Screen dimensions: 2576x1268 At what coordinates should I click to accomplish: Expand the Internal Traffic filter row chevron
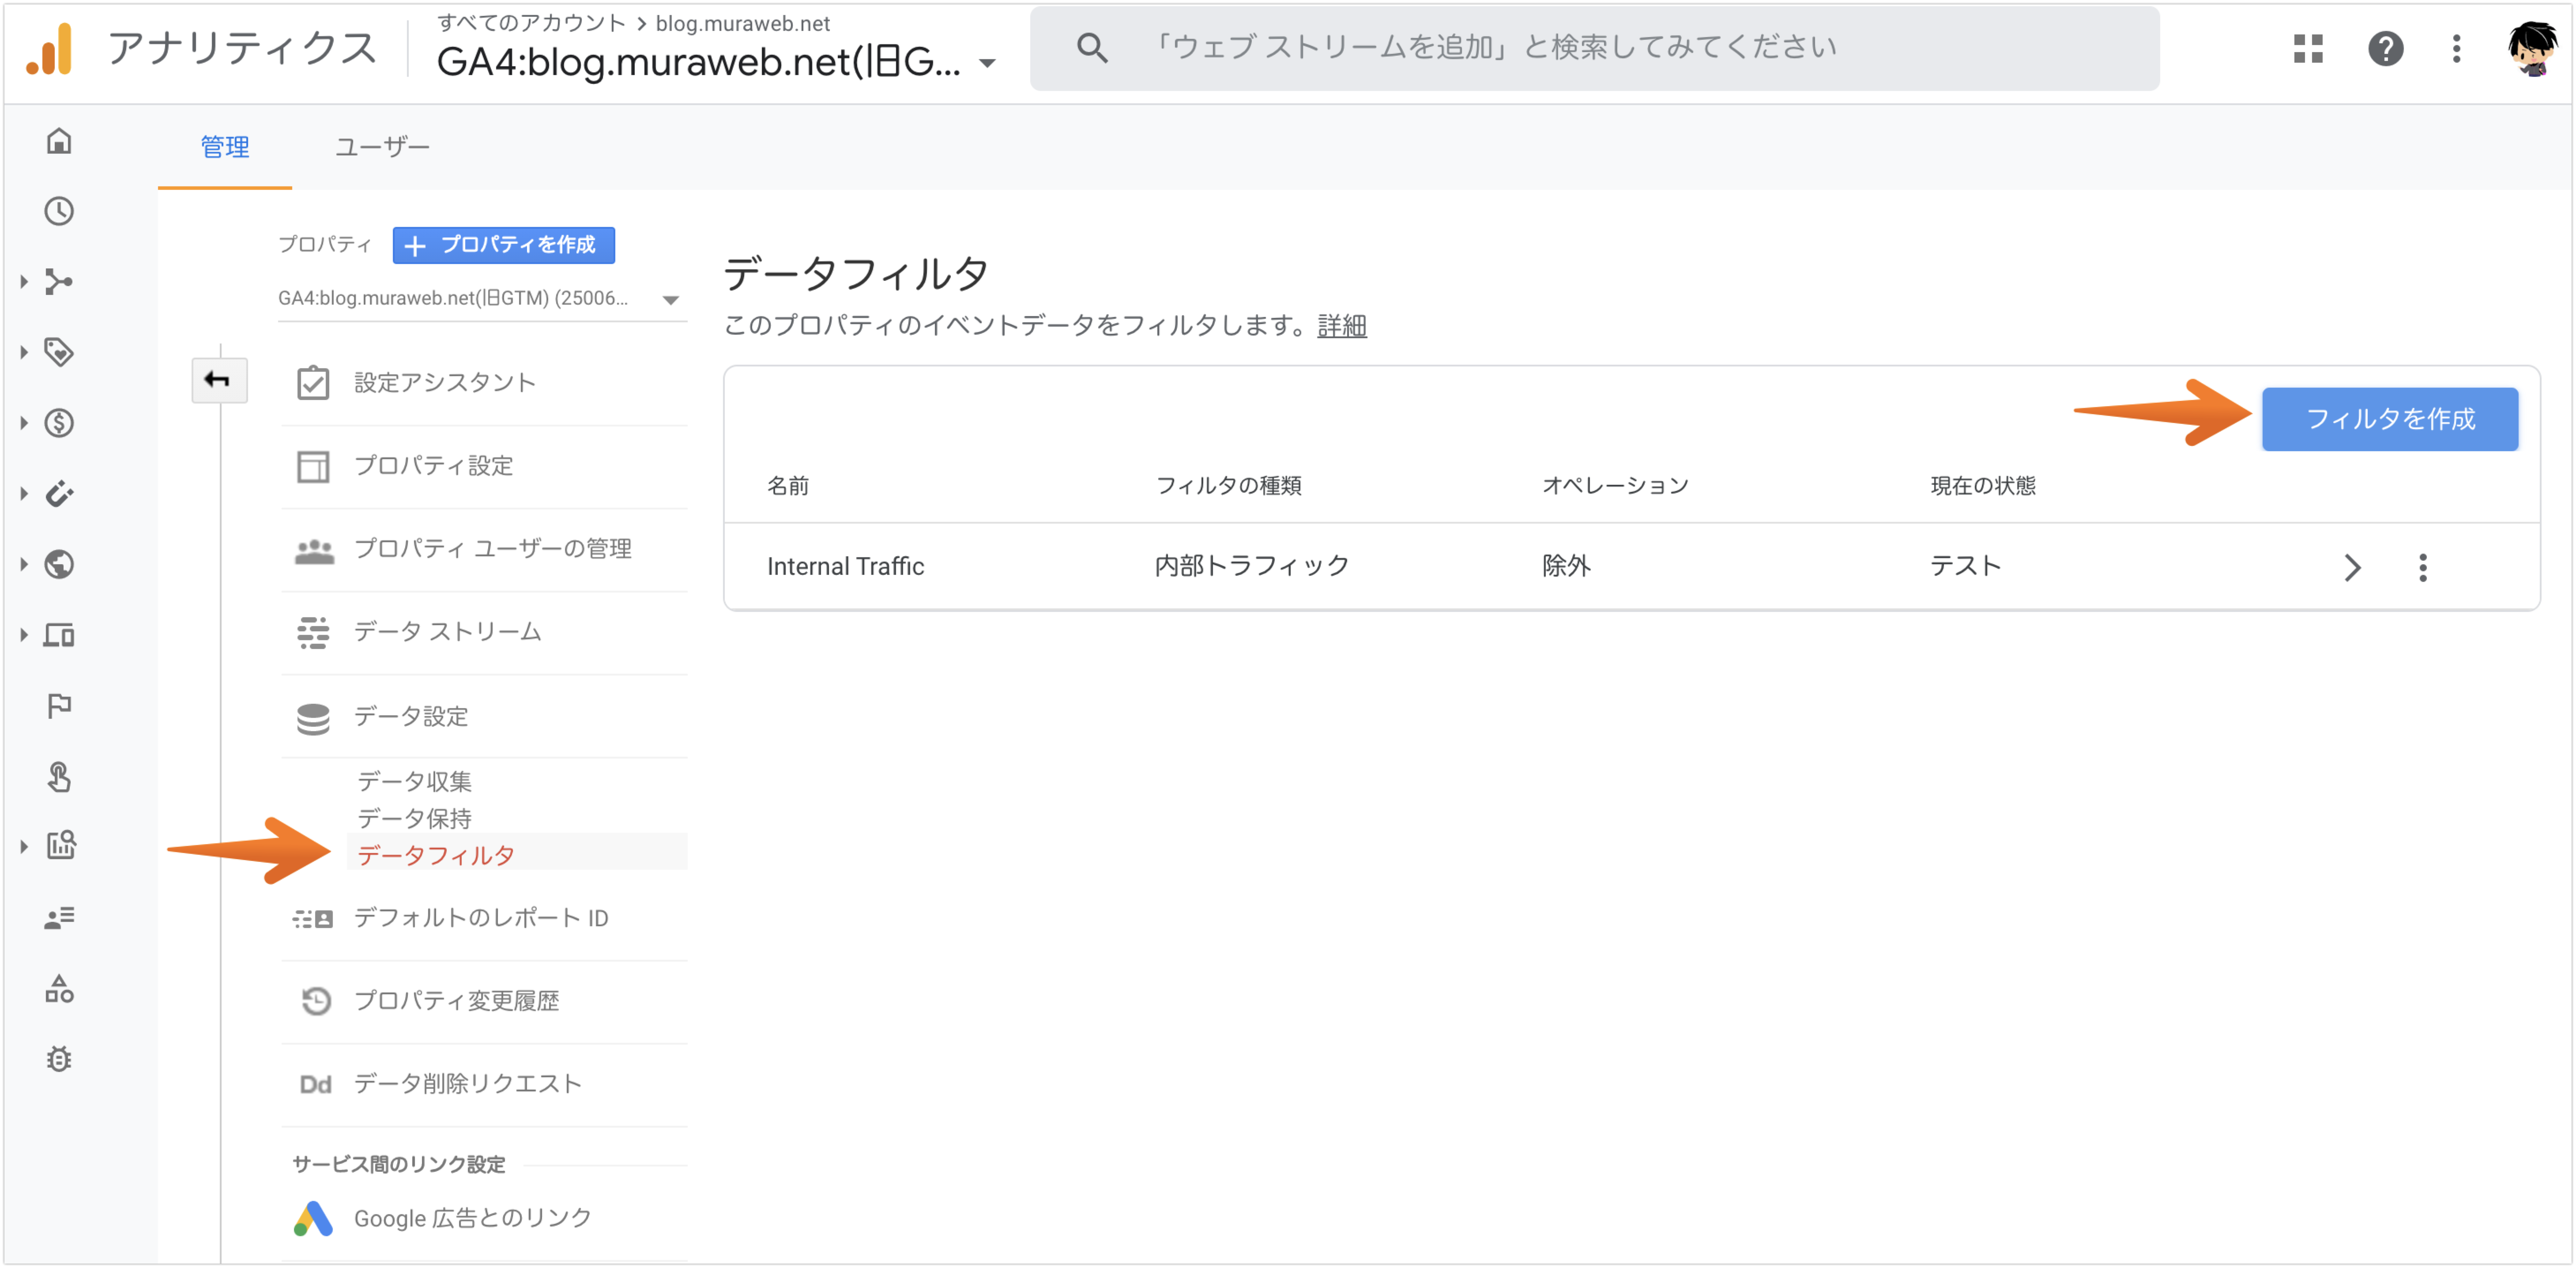point(2353,567)
